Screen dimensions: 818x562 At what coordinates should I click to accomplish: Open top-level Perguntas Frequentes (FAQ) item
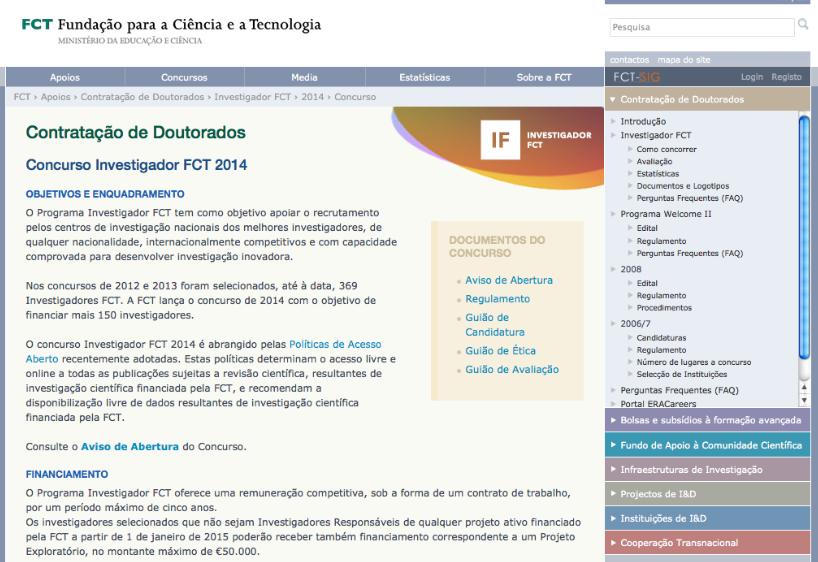[679, 390]
